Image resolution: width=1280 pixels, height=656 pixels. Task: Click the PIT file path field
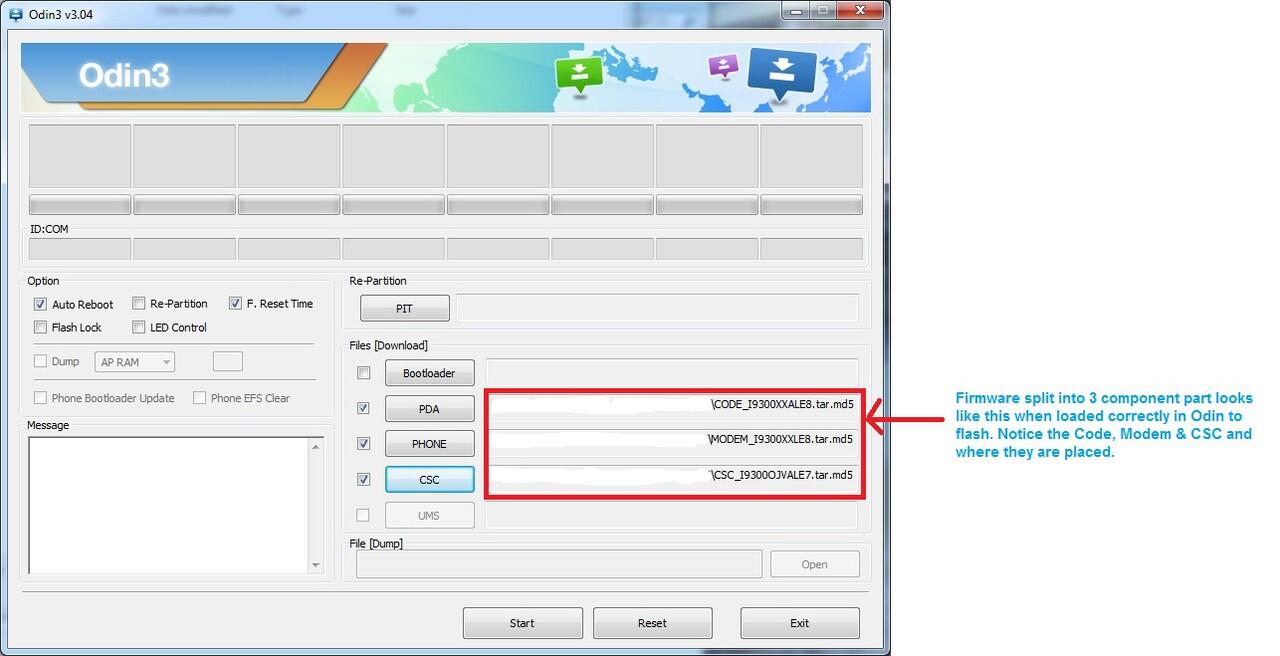click(x=658, y=307)
